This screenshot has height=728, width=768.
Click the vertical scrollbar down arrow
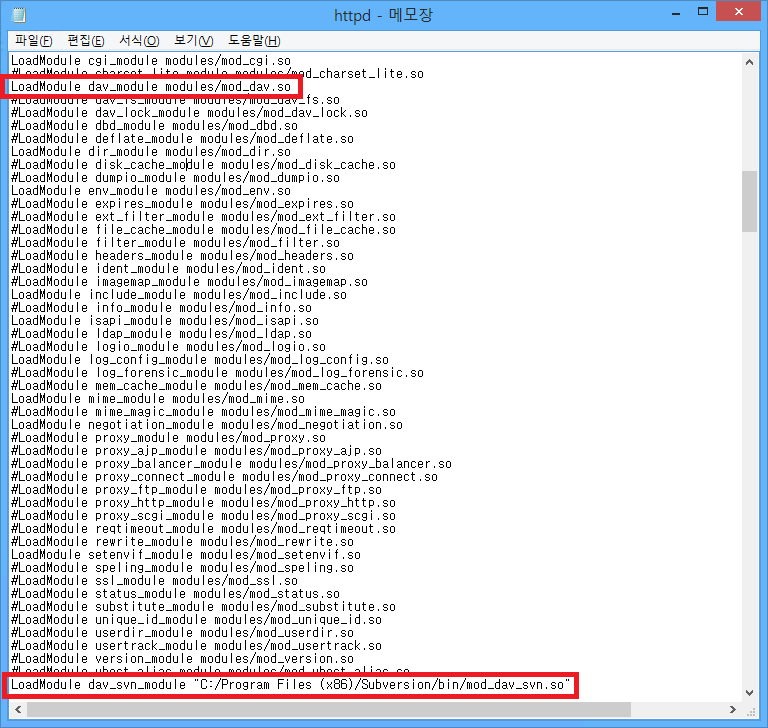pyautogui.click(x=749, y=692)
